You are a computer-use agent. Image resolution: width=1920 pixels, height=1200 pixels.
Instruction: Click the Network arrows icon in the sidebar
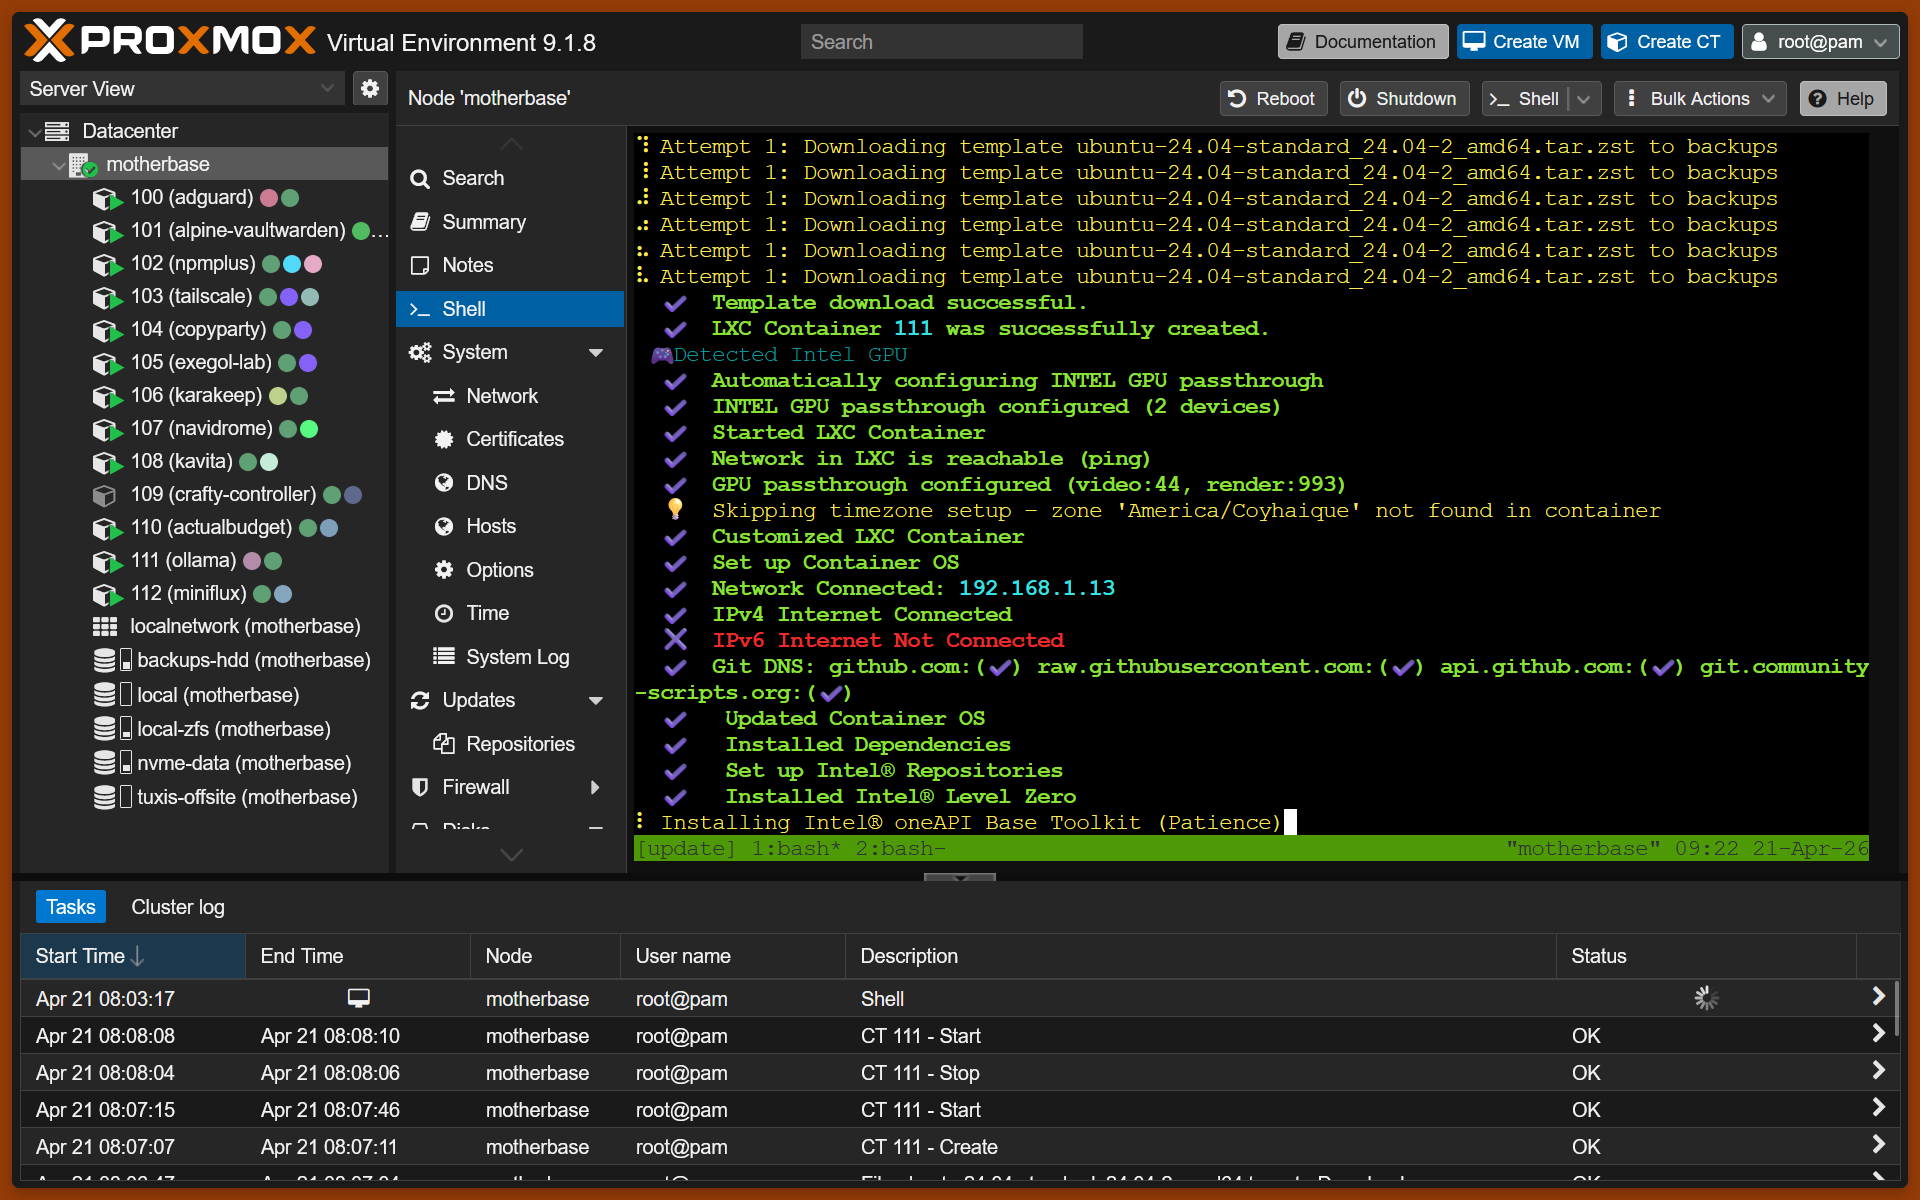[x=444, y=396]
